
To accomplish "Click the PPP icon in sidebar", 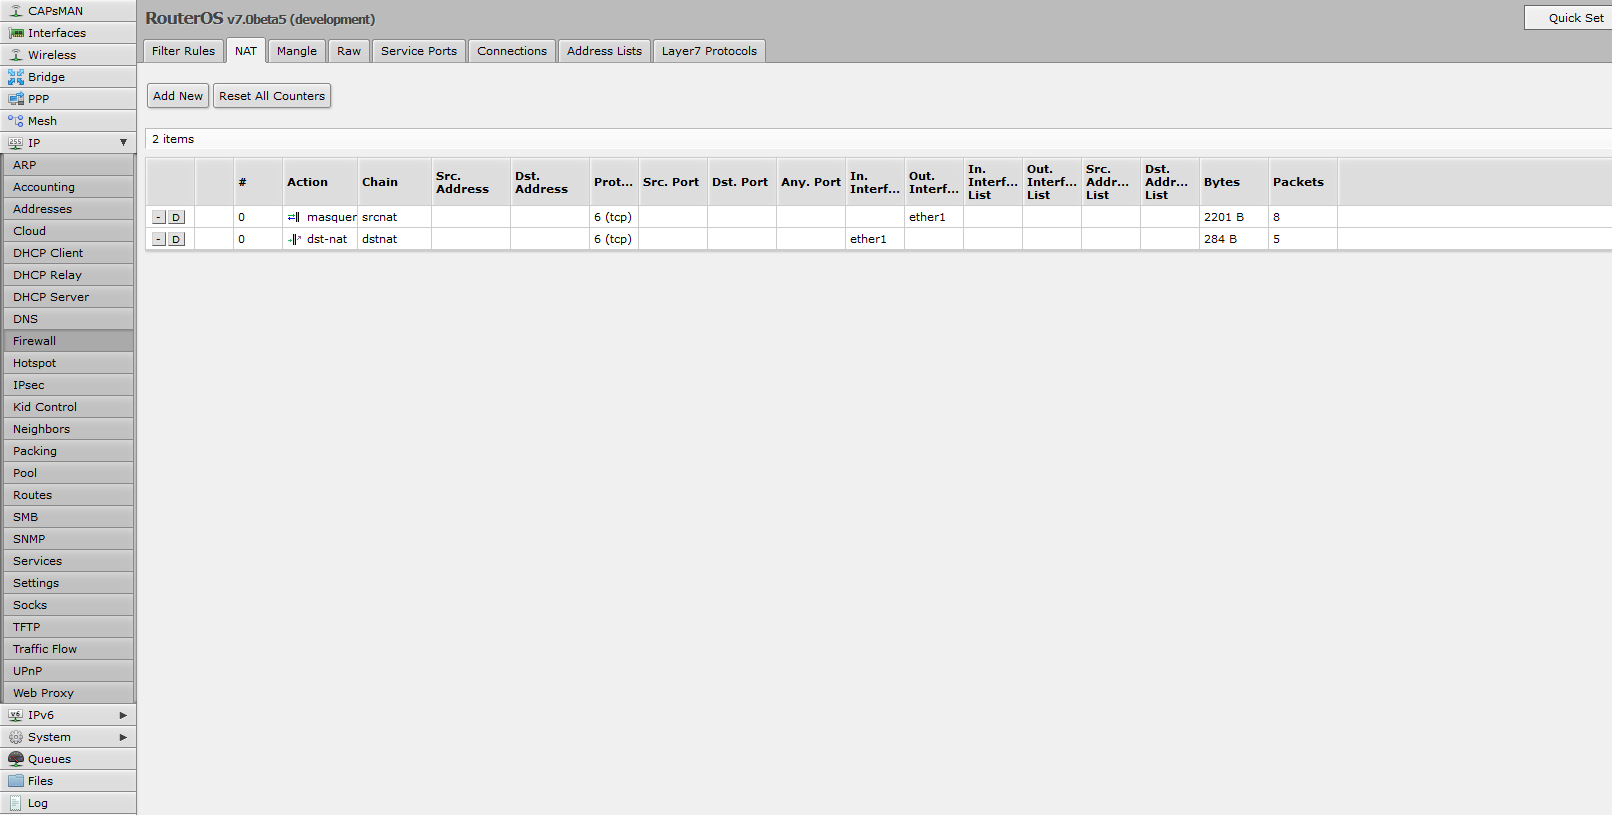I will click(x=16, y=99).
